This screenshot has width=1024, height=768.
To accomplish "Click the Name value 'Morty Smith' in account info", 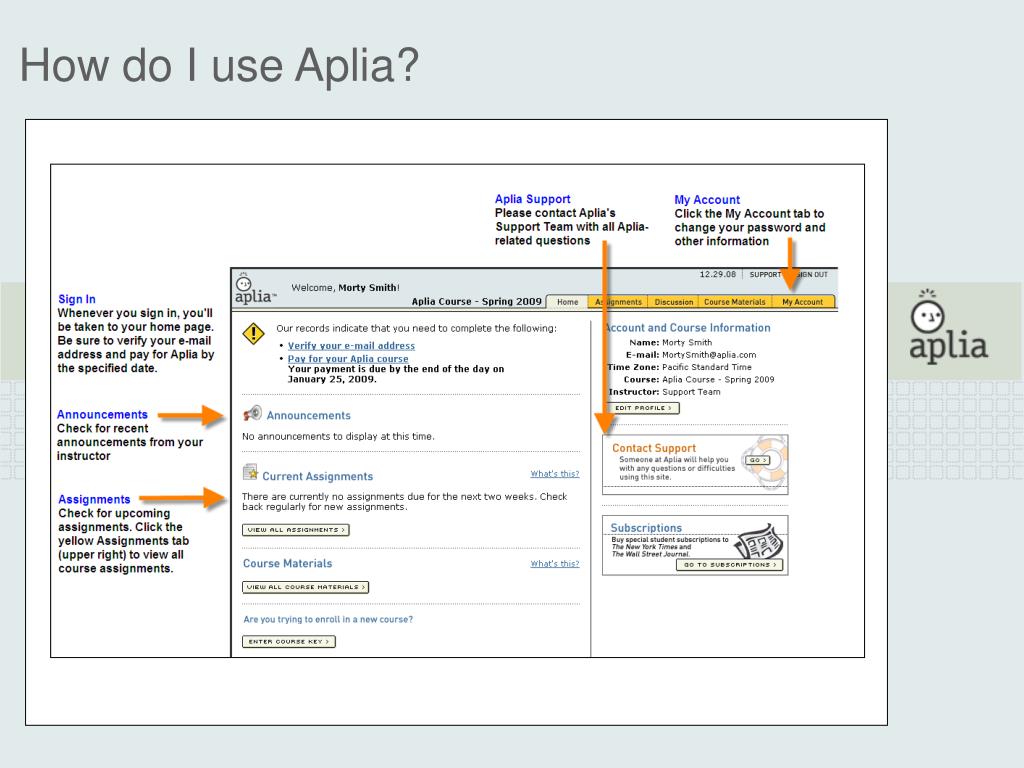I will coord(687,342).
